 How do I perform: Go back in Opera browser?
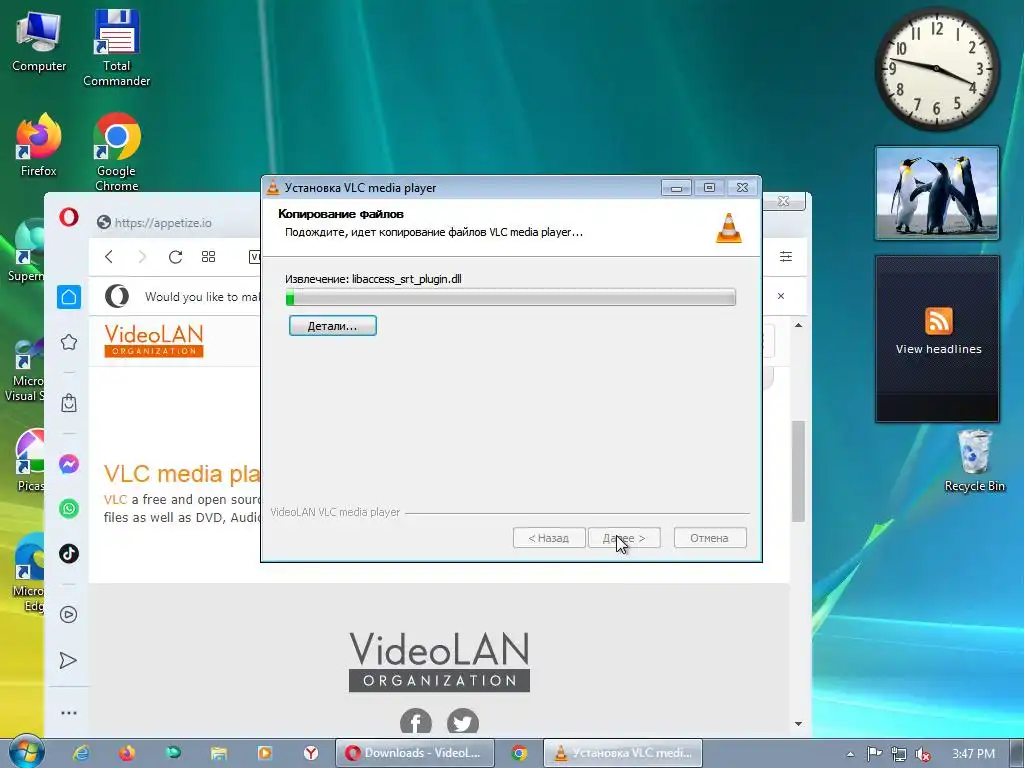pyautogui.click(x=109, y=257)
